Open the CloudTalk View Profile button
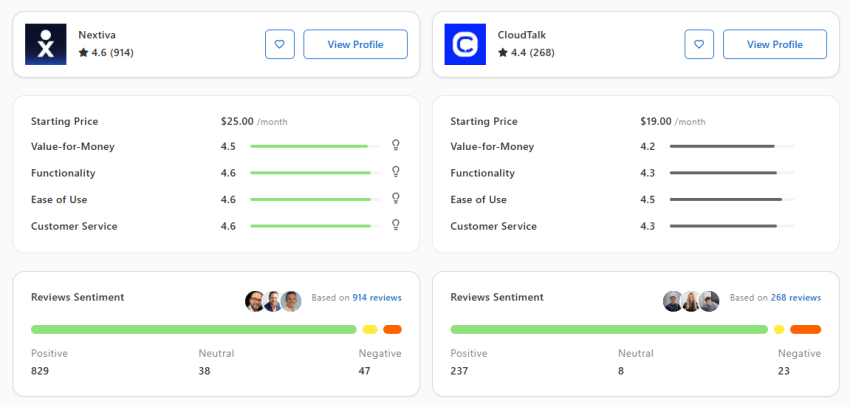 pyautogui.click(x=775, y=44)
